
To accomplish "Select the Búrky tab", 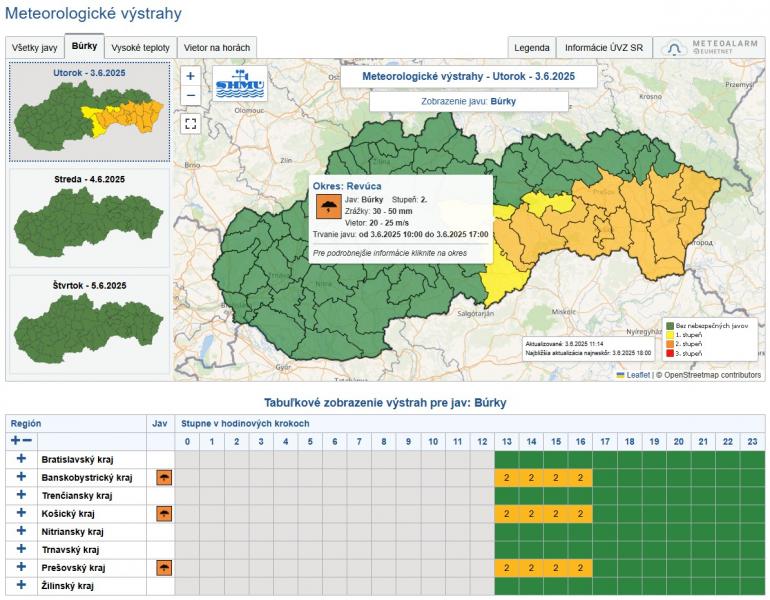I will coord(84,46).
